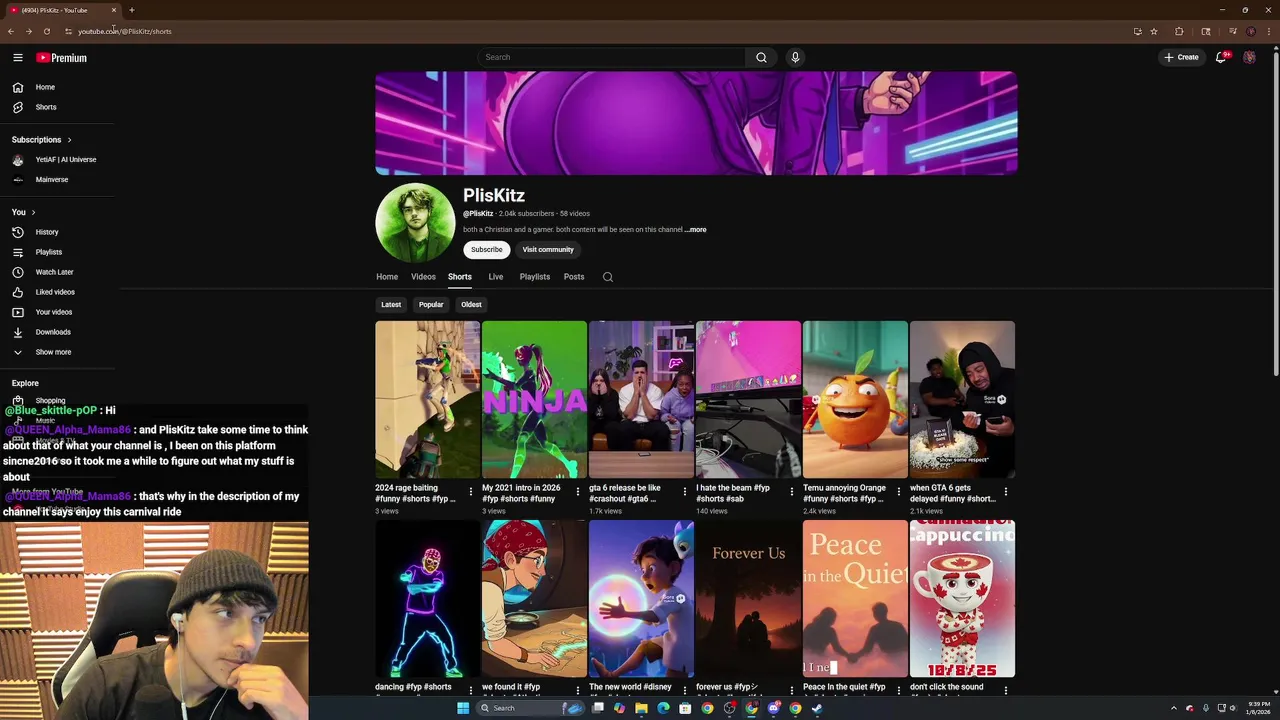1280x720 pixels.
Task: Click the YouTube Premium logo
Action: click(x=62, y=58)
